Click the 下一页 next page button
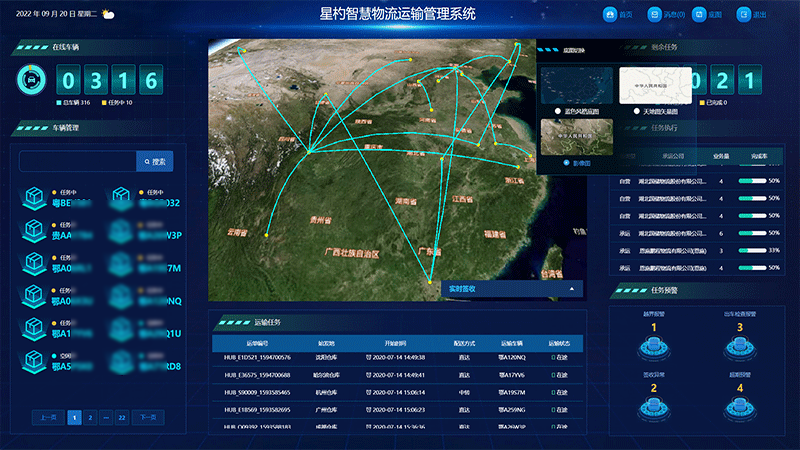The height and width of the screenshot is (450, 800). click(147, 417)
